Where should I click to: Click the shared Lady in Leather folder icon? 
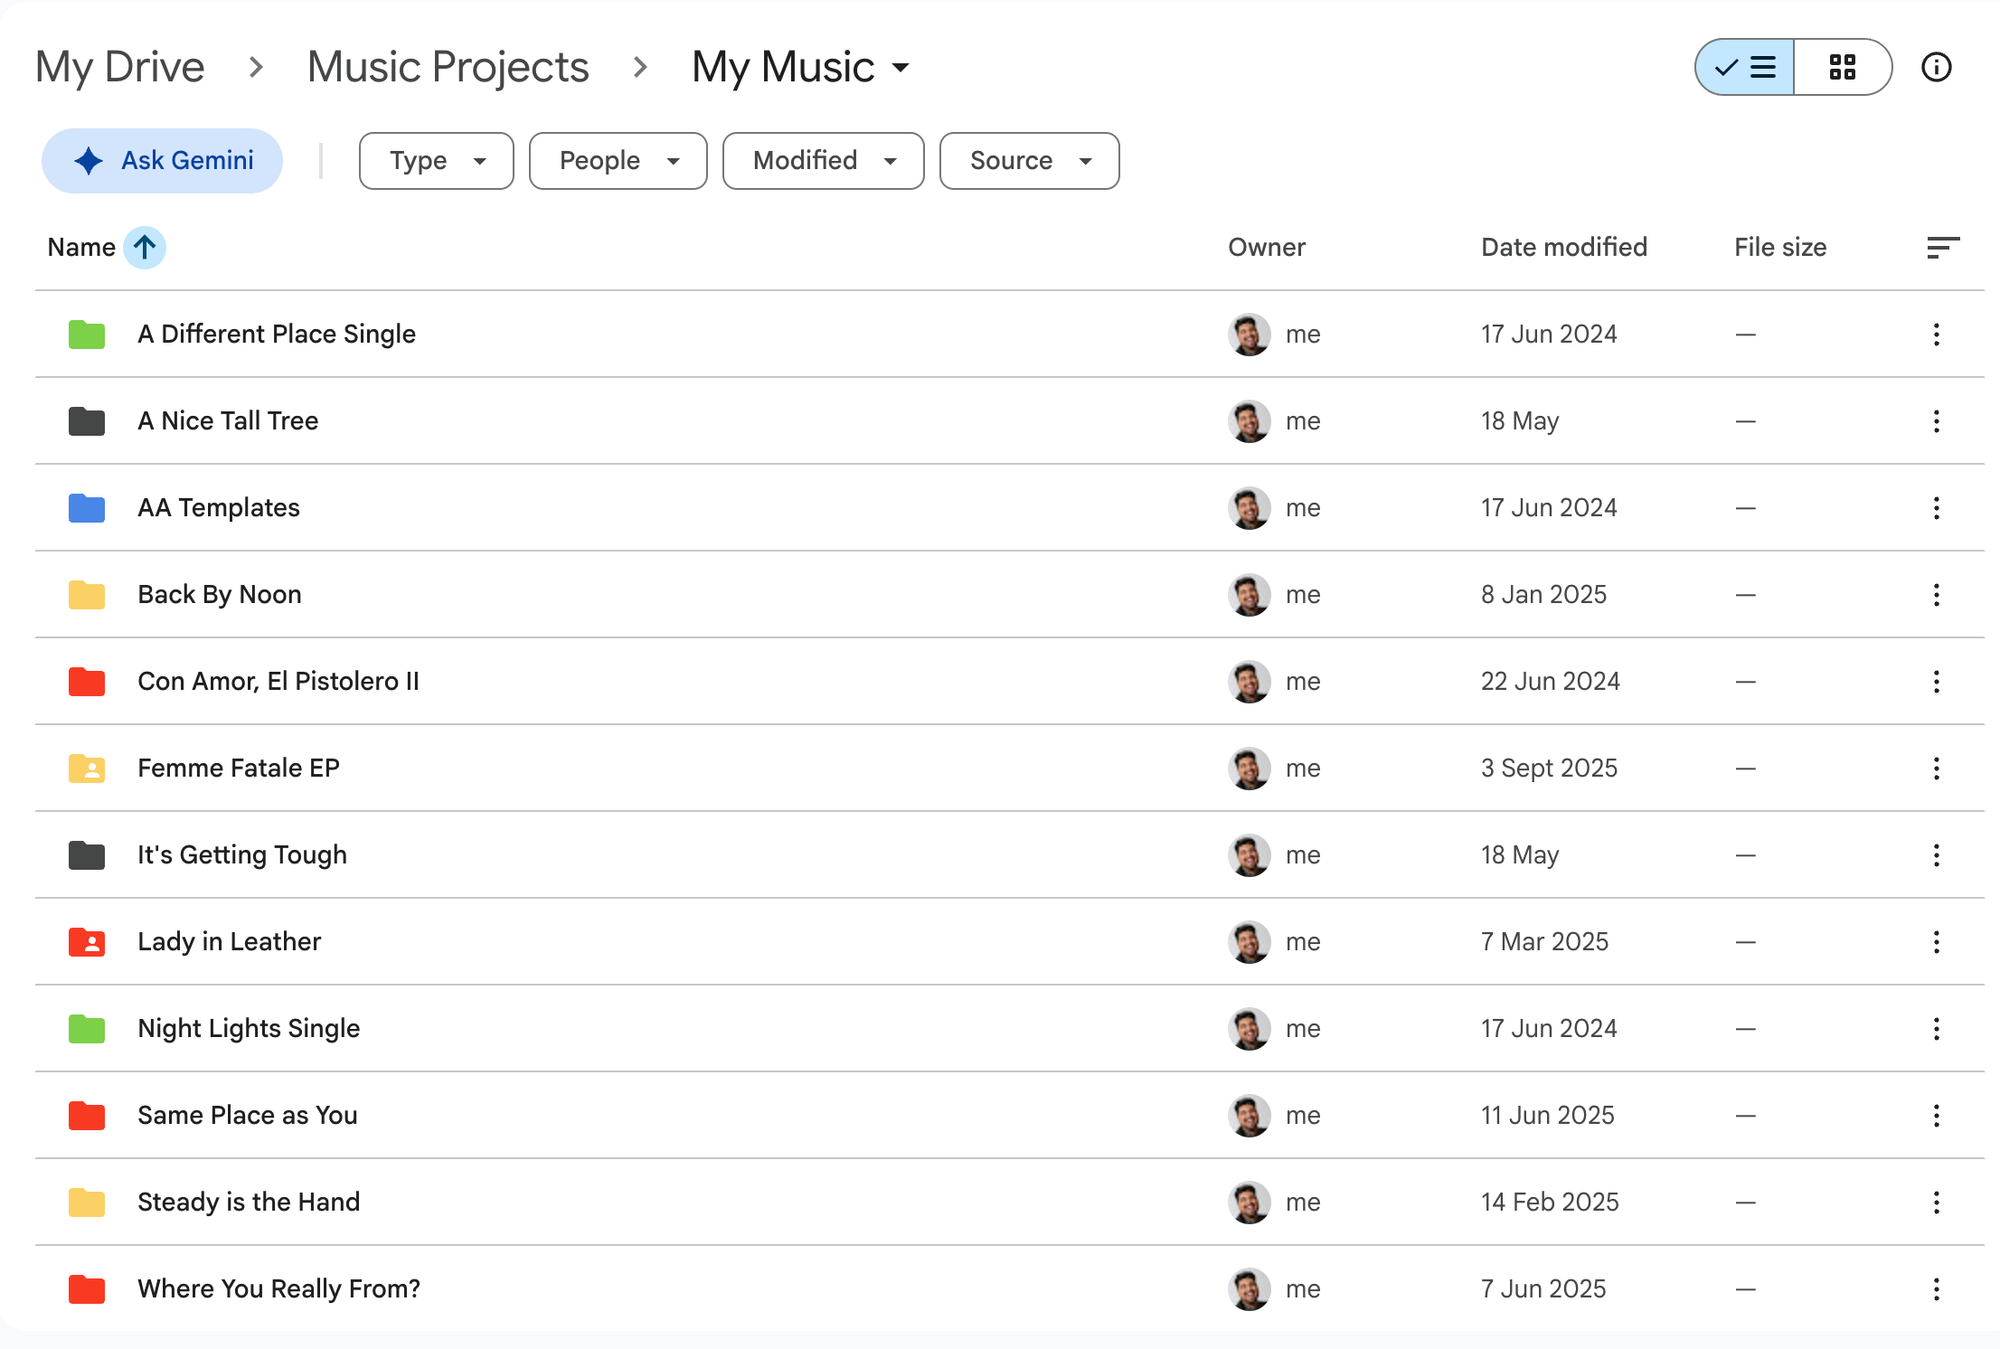tap(87, 942)
